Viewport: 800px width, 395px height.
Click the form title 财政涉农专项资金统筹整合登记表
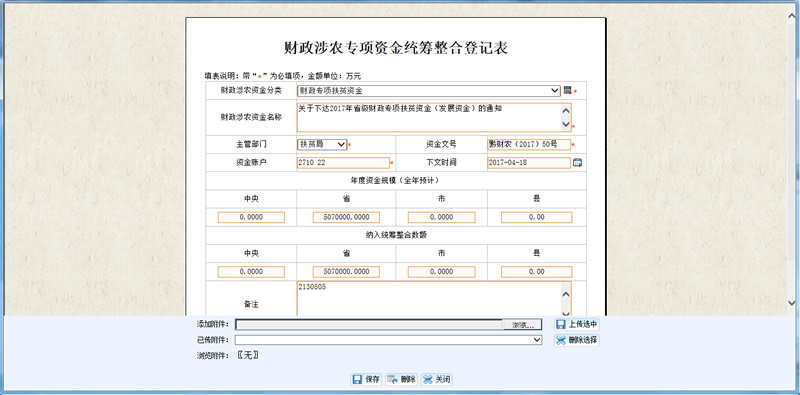(396, 47)
